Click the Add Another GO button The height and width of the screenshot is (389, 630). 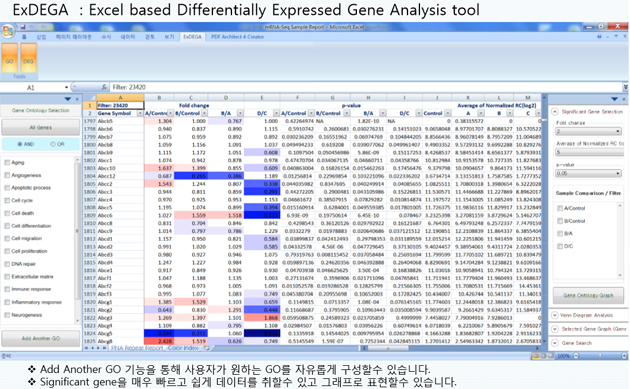coord(41,338)
